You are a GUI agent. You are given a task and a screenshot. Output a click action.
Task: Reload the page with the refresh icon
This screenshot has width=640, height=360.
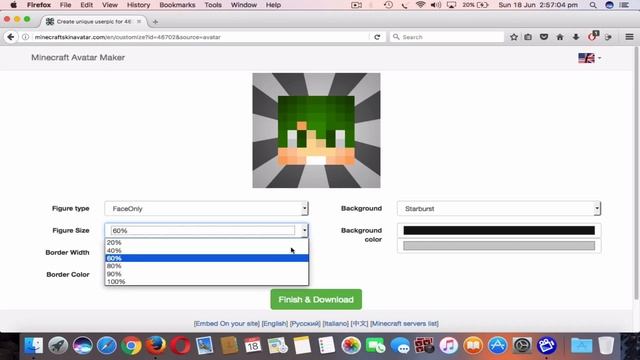pyautogui.click(x=377, y=37)
